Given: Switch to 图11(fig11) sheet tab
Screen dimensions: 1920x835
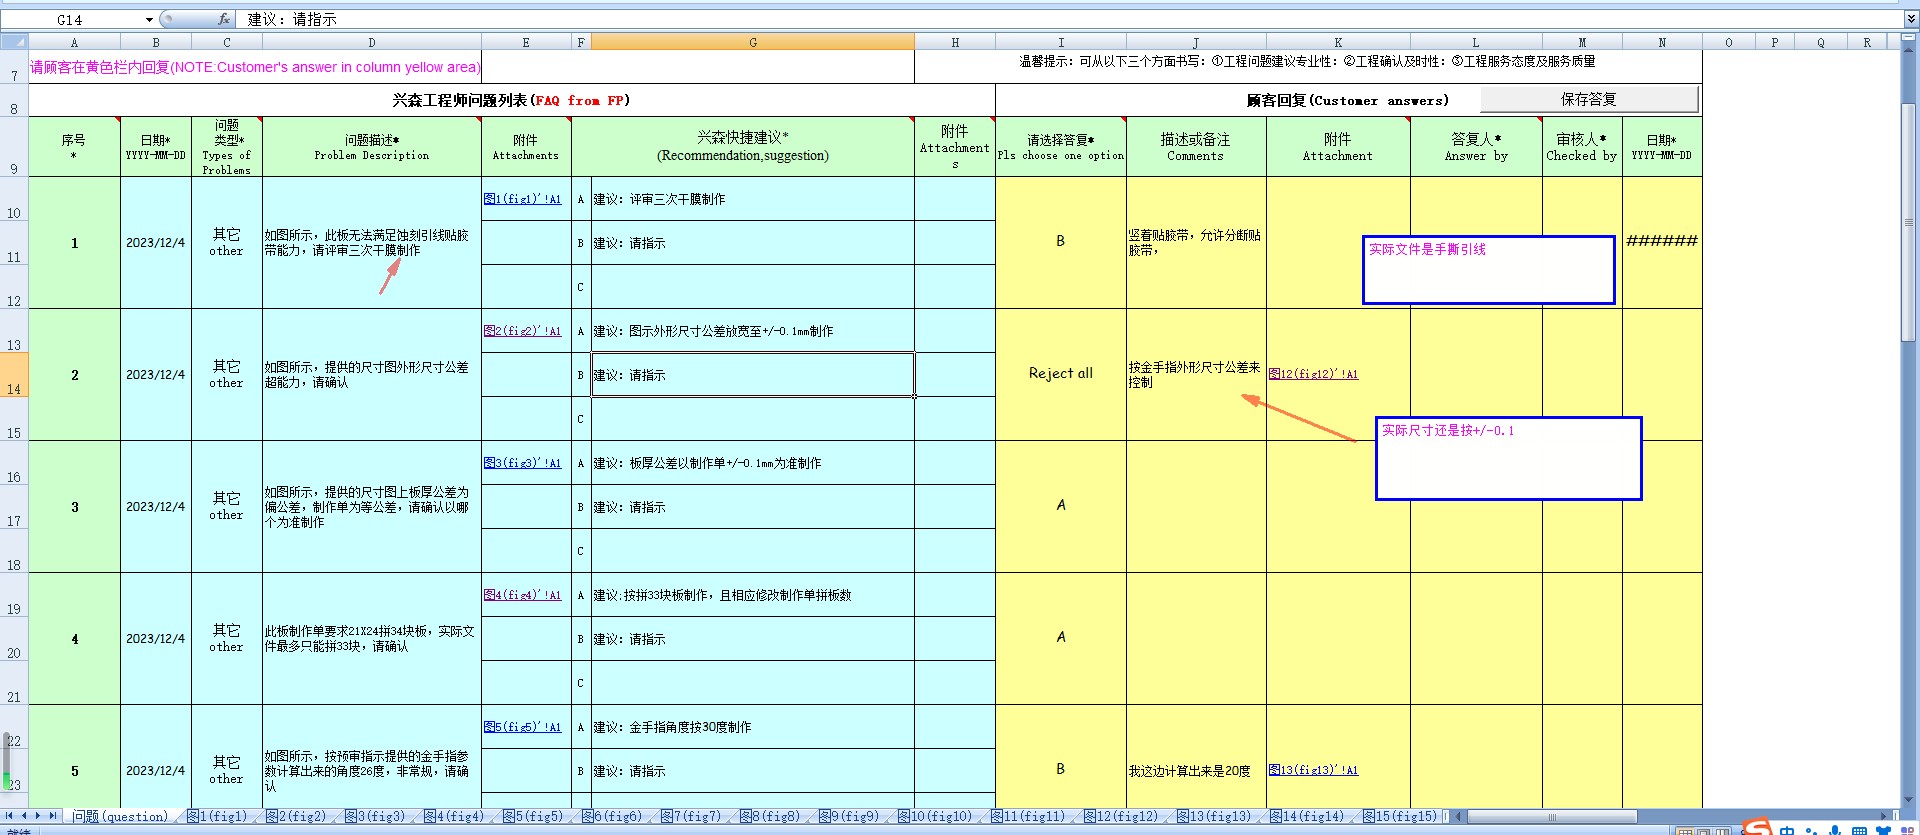Looking at the screenshot, I should click(1028, 816).
